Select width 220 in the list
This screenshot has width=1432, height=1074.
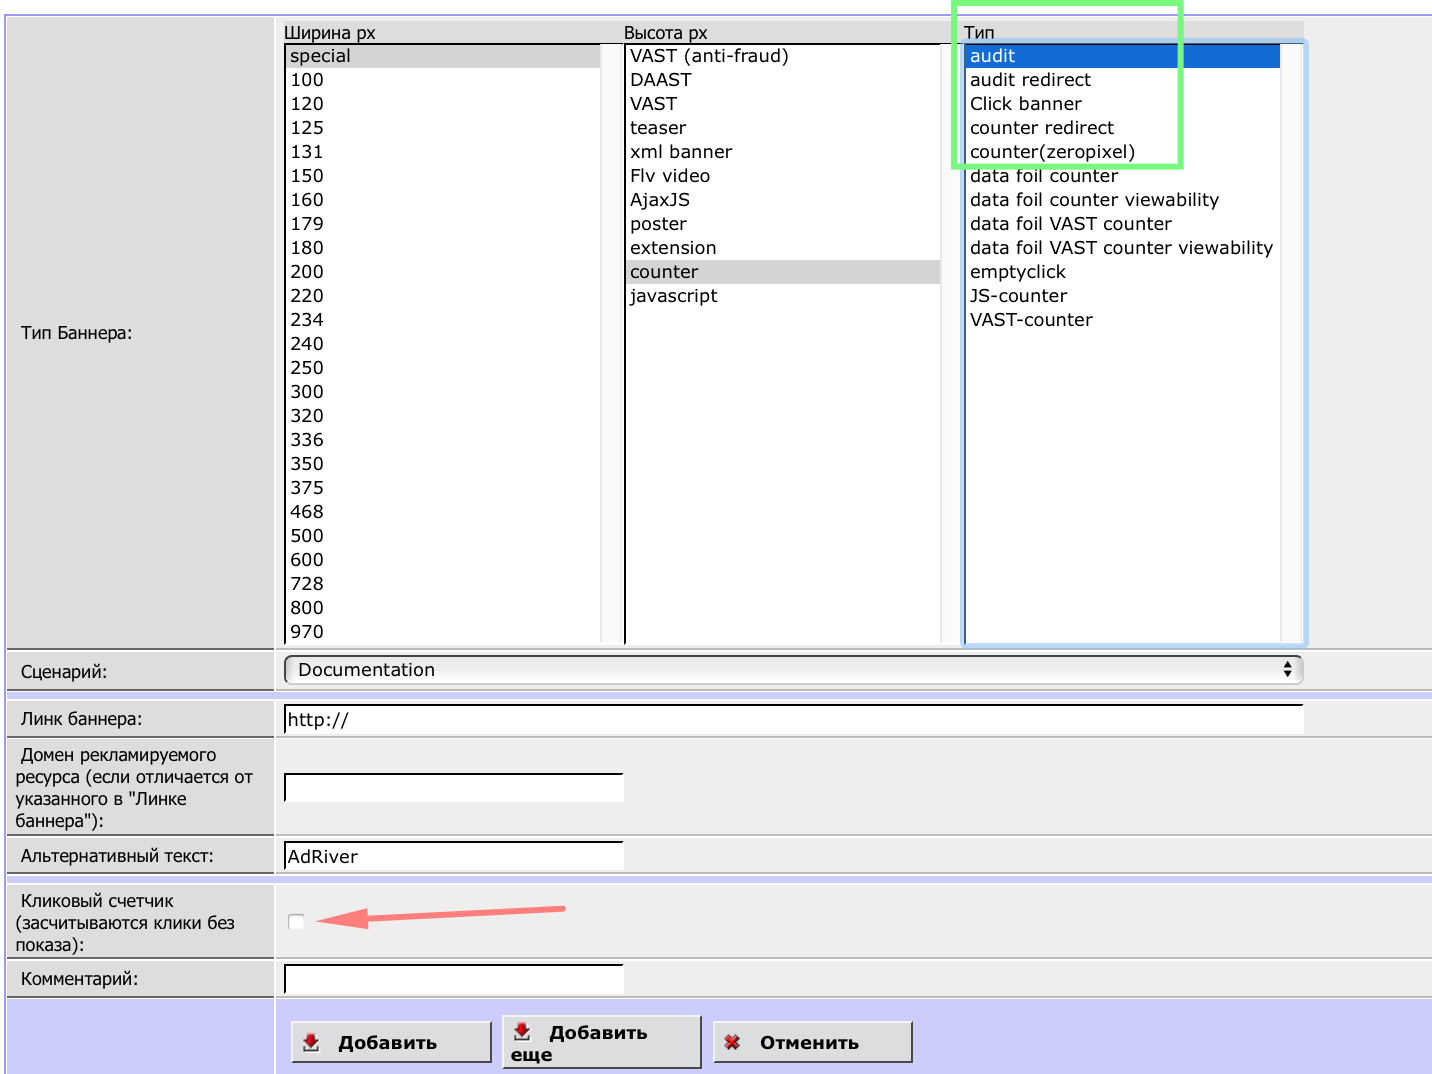pyautogui.click(x=442, y=296)
